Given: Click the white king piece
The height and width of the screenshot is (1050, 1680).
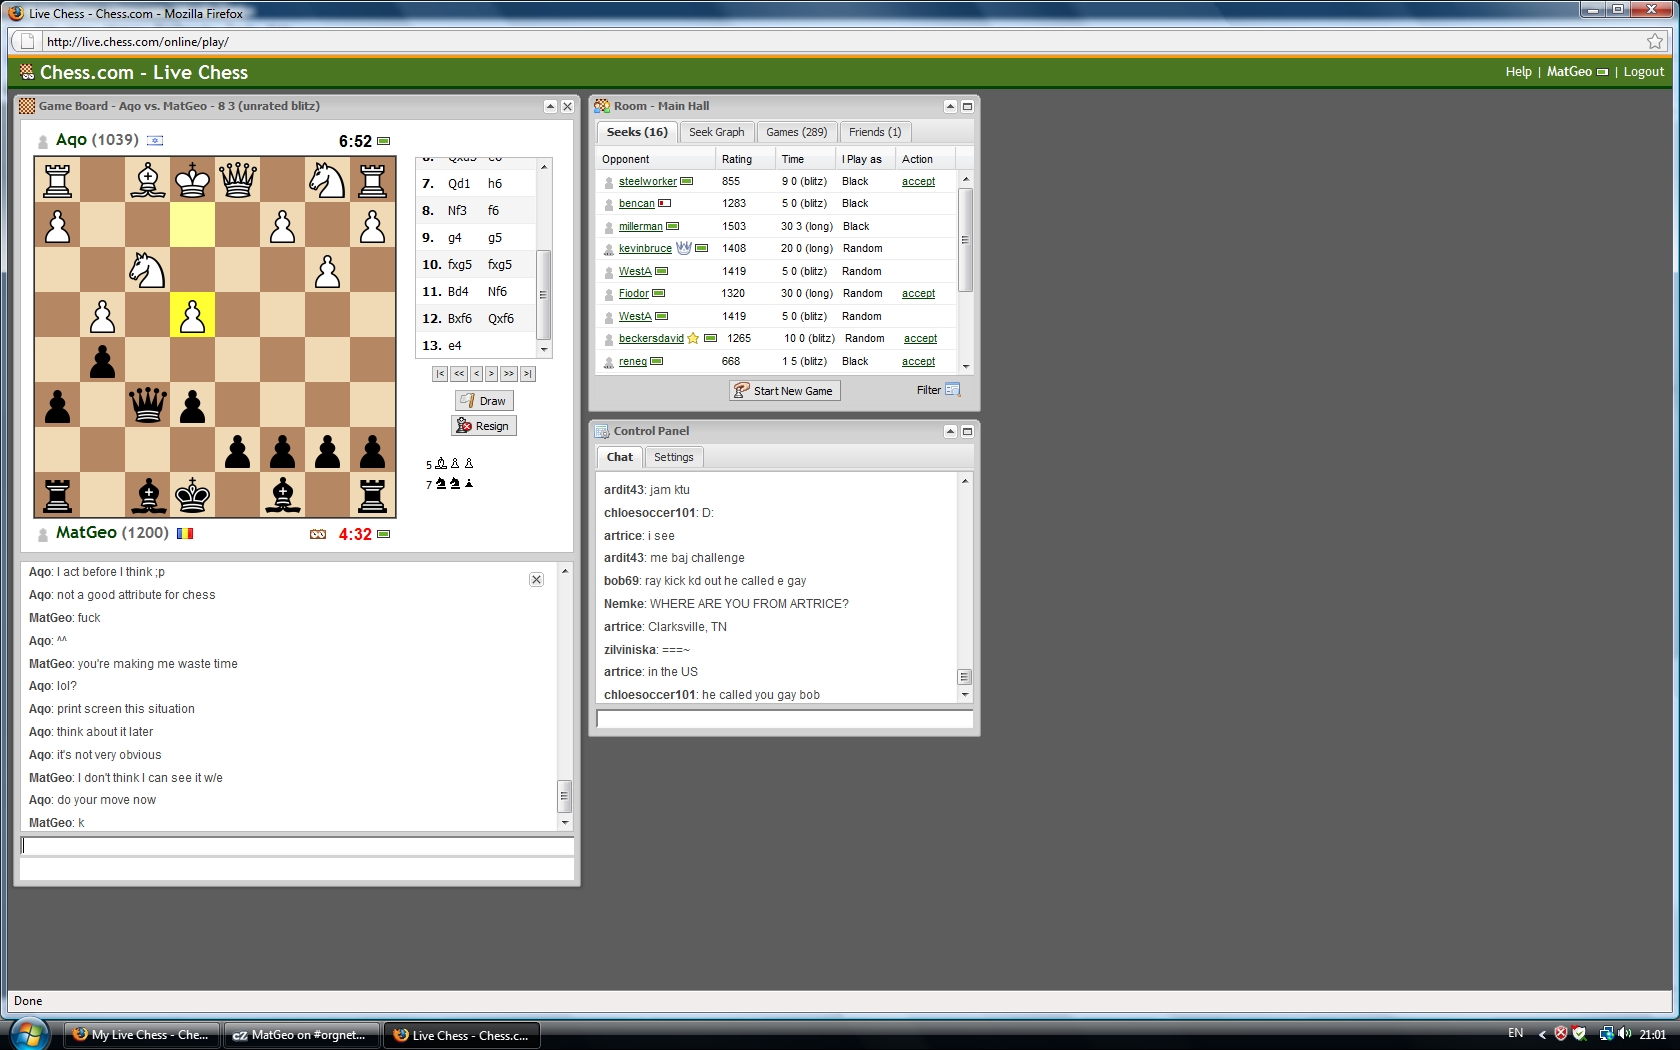Looking at the screenshot, I should (192, 180).
